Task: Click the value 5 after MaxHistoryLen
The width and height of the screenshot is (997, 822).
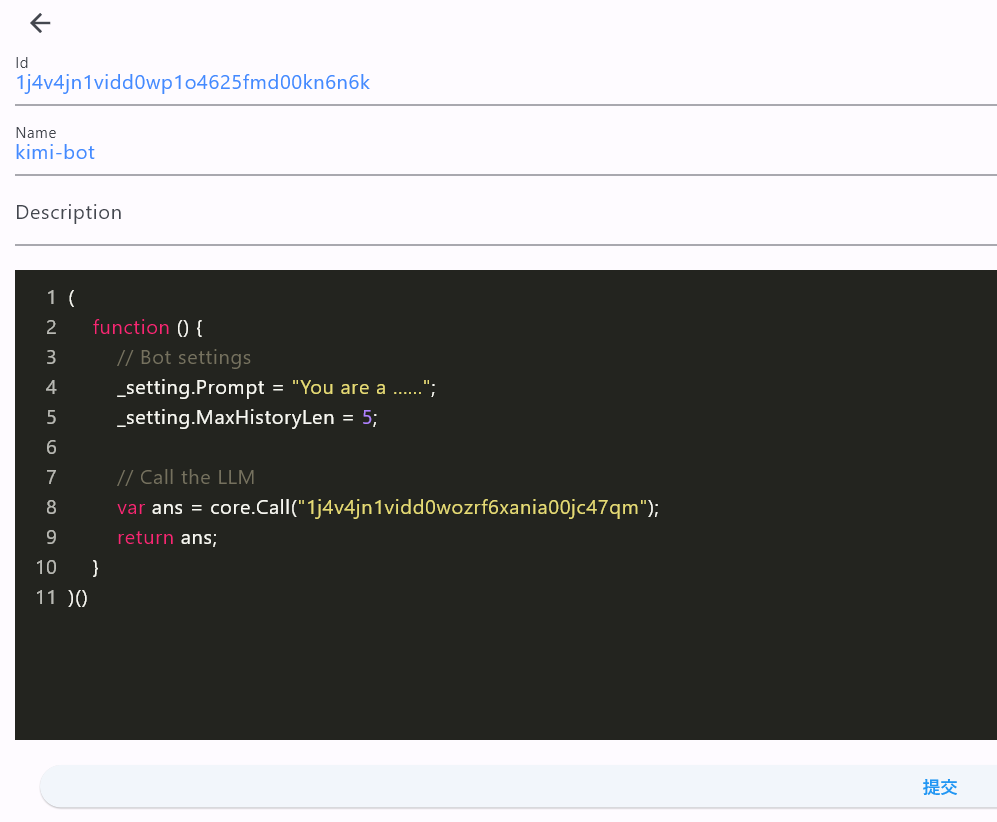Action: pos(367,418)
